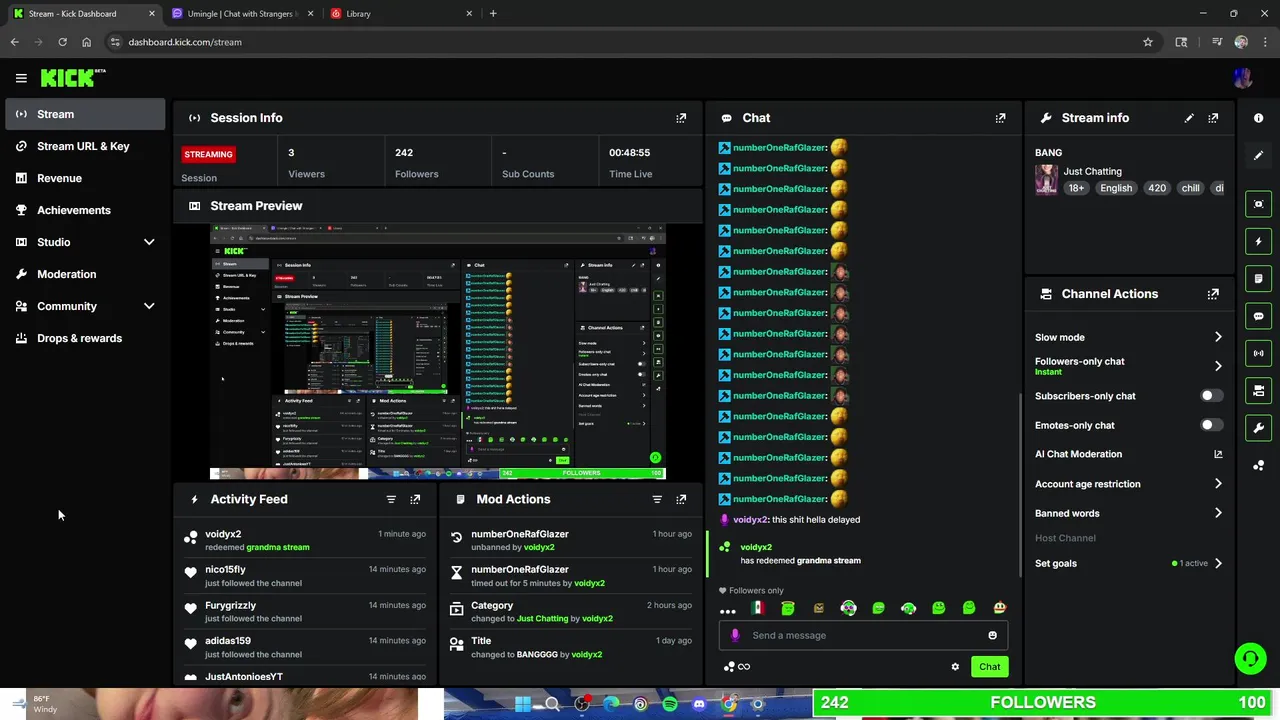Expand Set goals arrow
This screenshot has width=1280, height=720.
(1218, 563)
